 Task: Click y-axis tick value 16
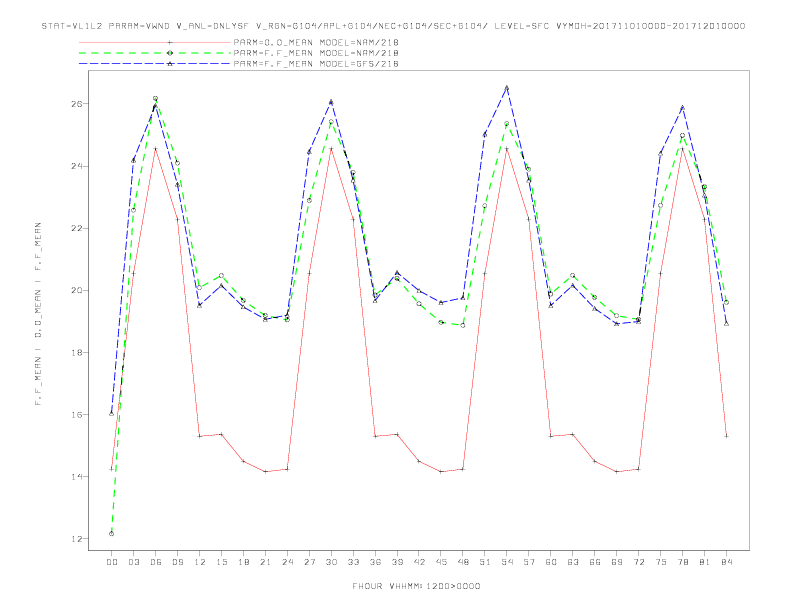(x=77, y=415)
